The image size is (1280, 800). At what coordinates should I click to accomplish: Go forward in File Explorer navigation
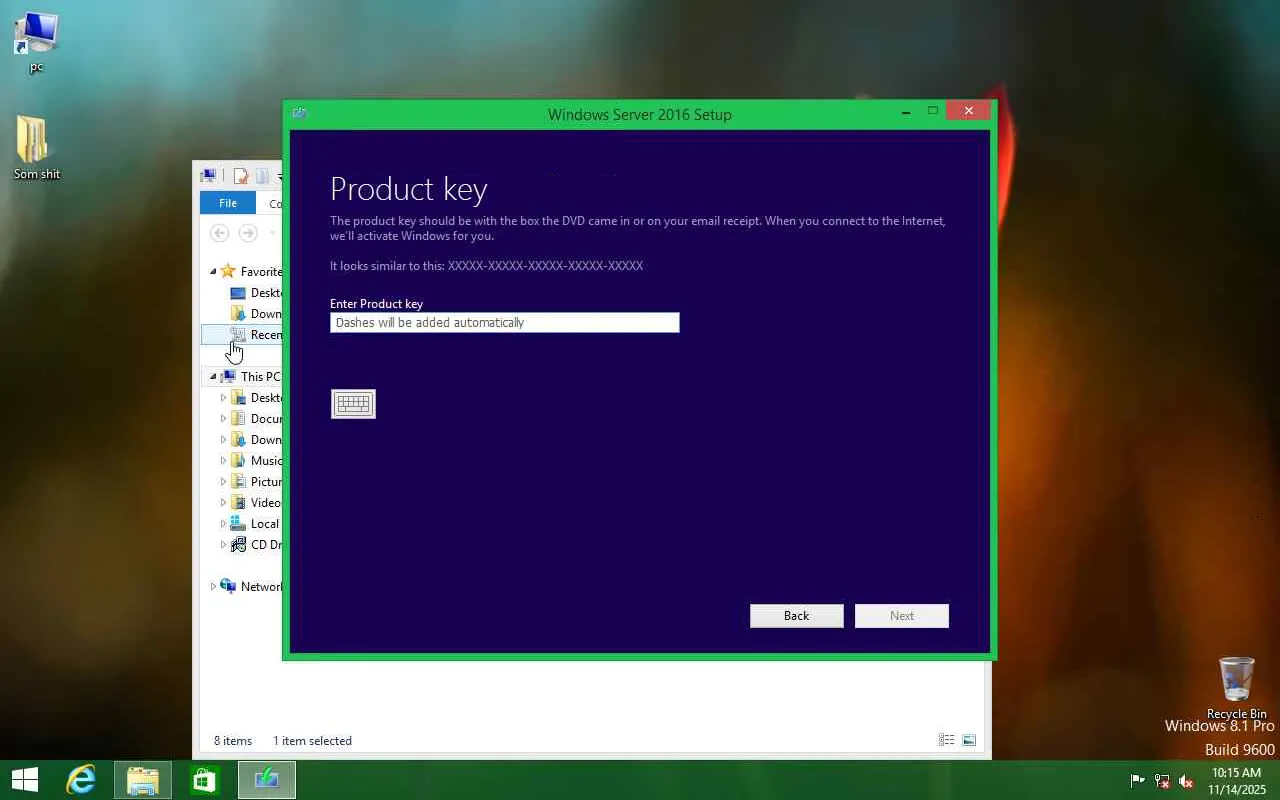248,233
